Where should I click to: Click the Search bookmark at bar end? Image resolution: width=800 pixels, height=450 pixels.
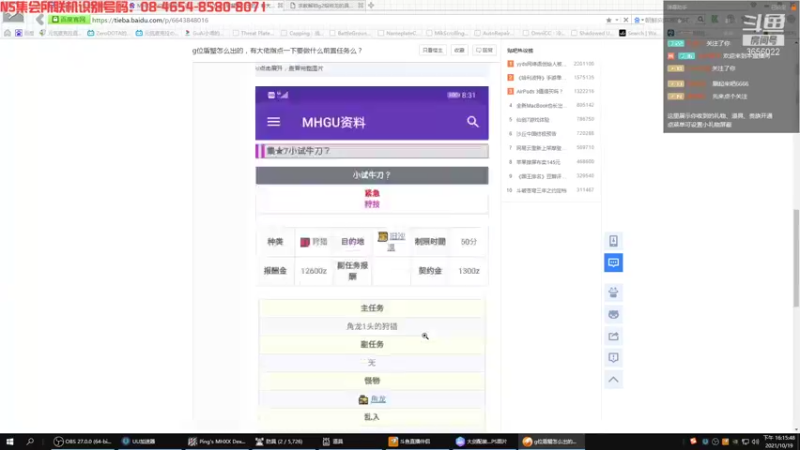(x=639, y=33)
